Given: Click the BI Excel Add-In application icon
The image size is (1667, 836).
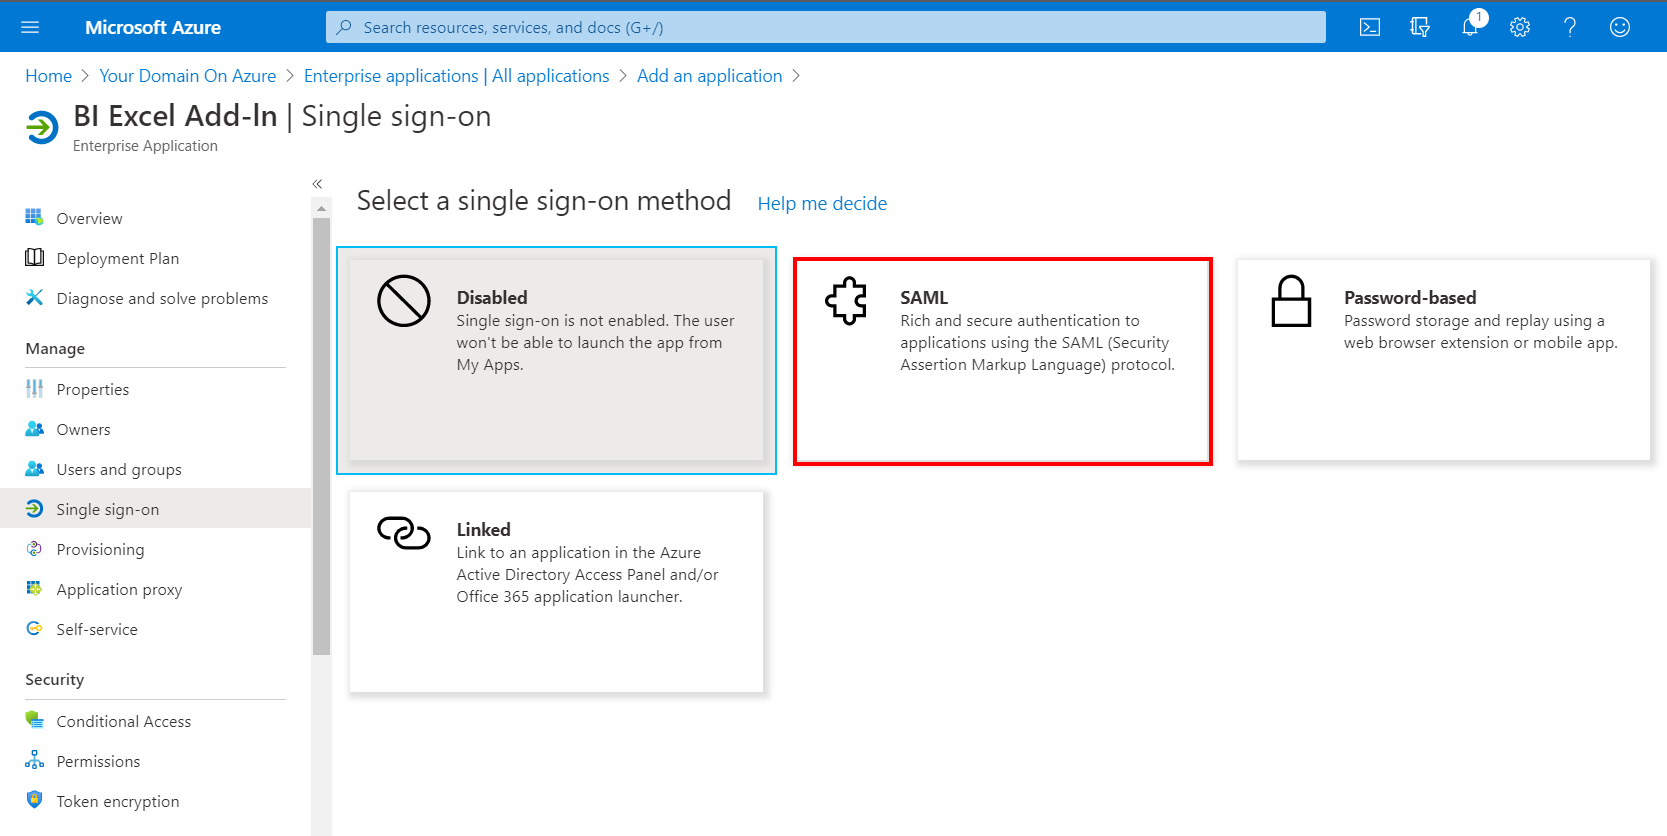Looking at the screenshot, I should (42, 128).
